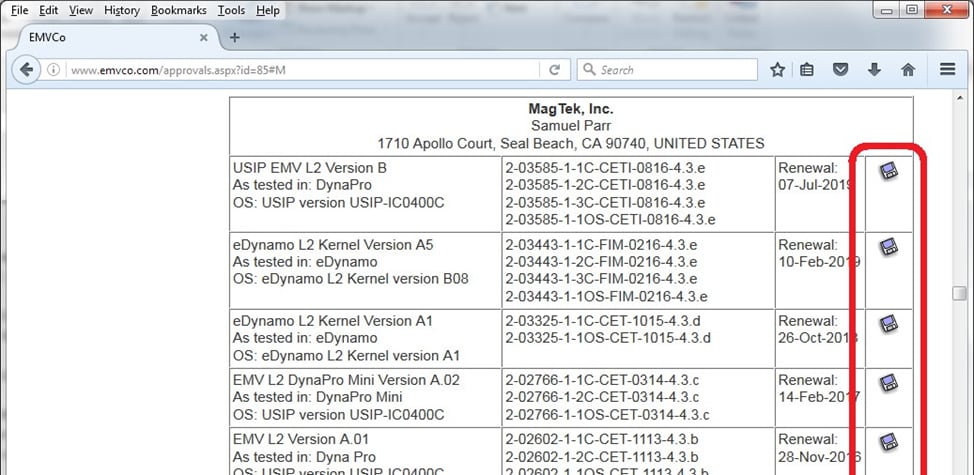Select '2-02766-1-1OS-CET-0314-4.3.c' approval number

[608, 414]
